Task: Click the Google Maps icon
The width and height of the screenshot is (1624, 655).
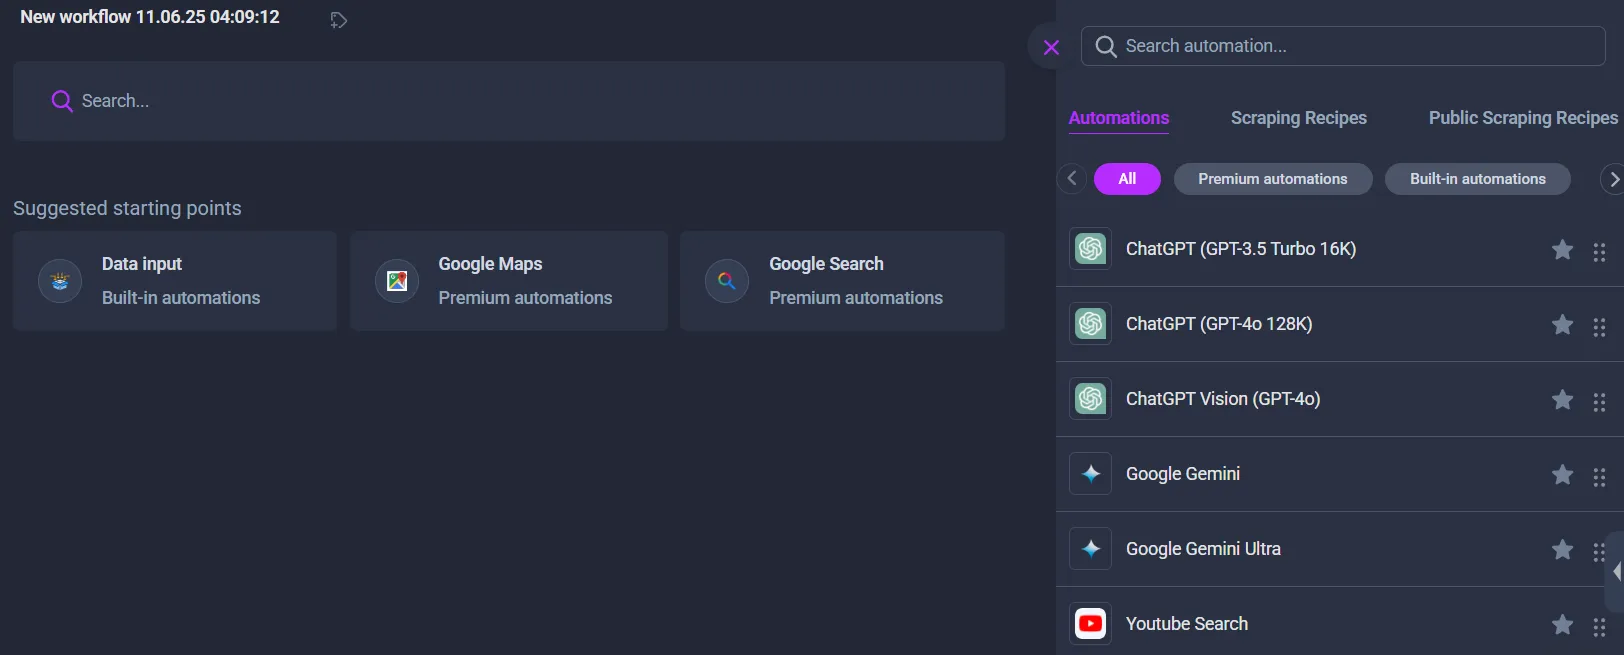Action: (397, 281)
